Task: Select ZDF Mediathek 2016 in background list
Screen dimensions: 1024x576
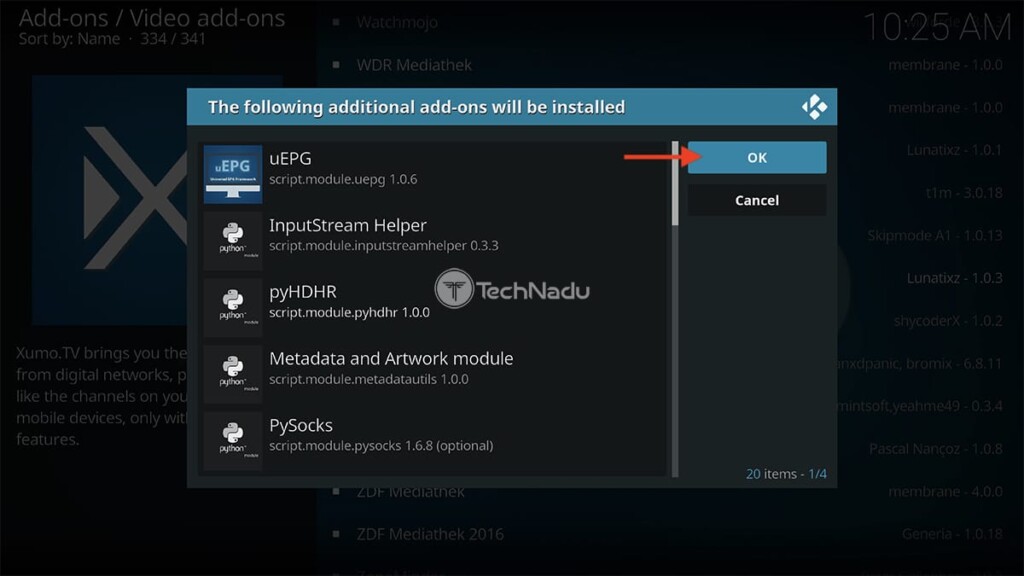Action: coord(430,534)
